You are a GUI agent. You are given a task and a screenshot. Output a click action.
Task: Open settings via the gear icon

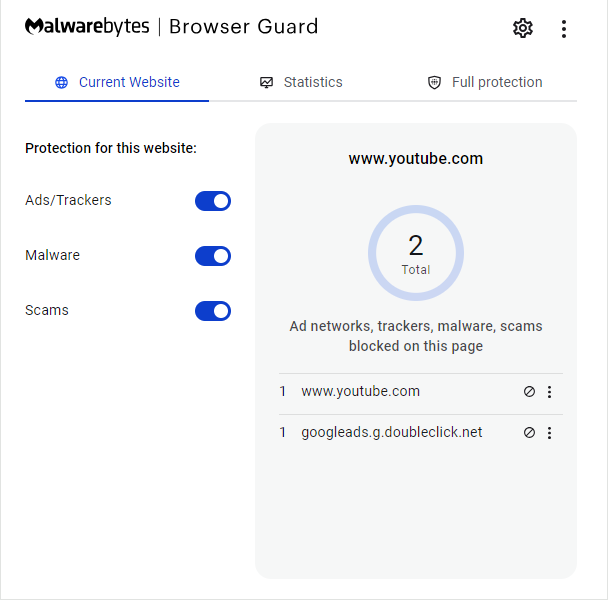(523, 28)
